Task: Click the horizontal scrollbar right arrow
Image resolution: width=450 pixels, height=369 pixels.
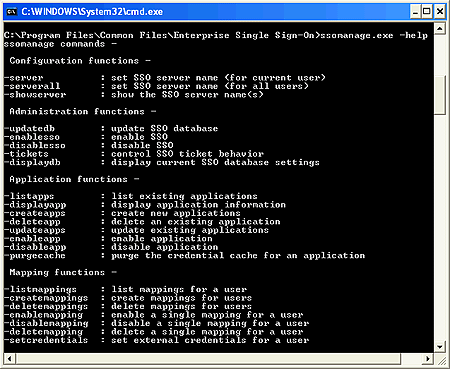Action: click(x=428, y=359)
